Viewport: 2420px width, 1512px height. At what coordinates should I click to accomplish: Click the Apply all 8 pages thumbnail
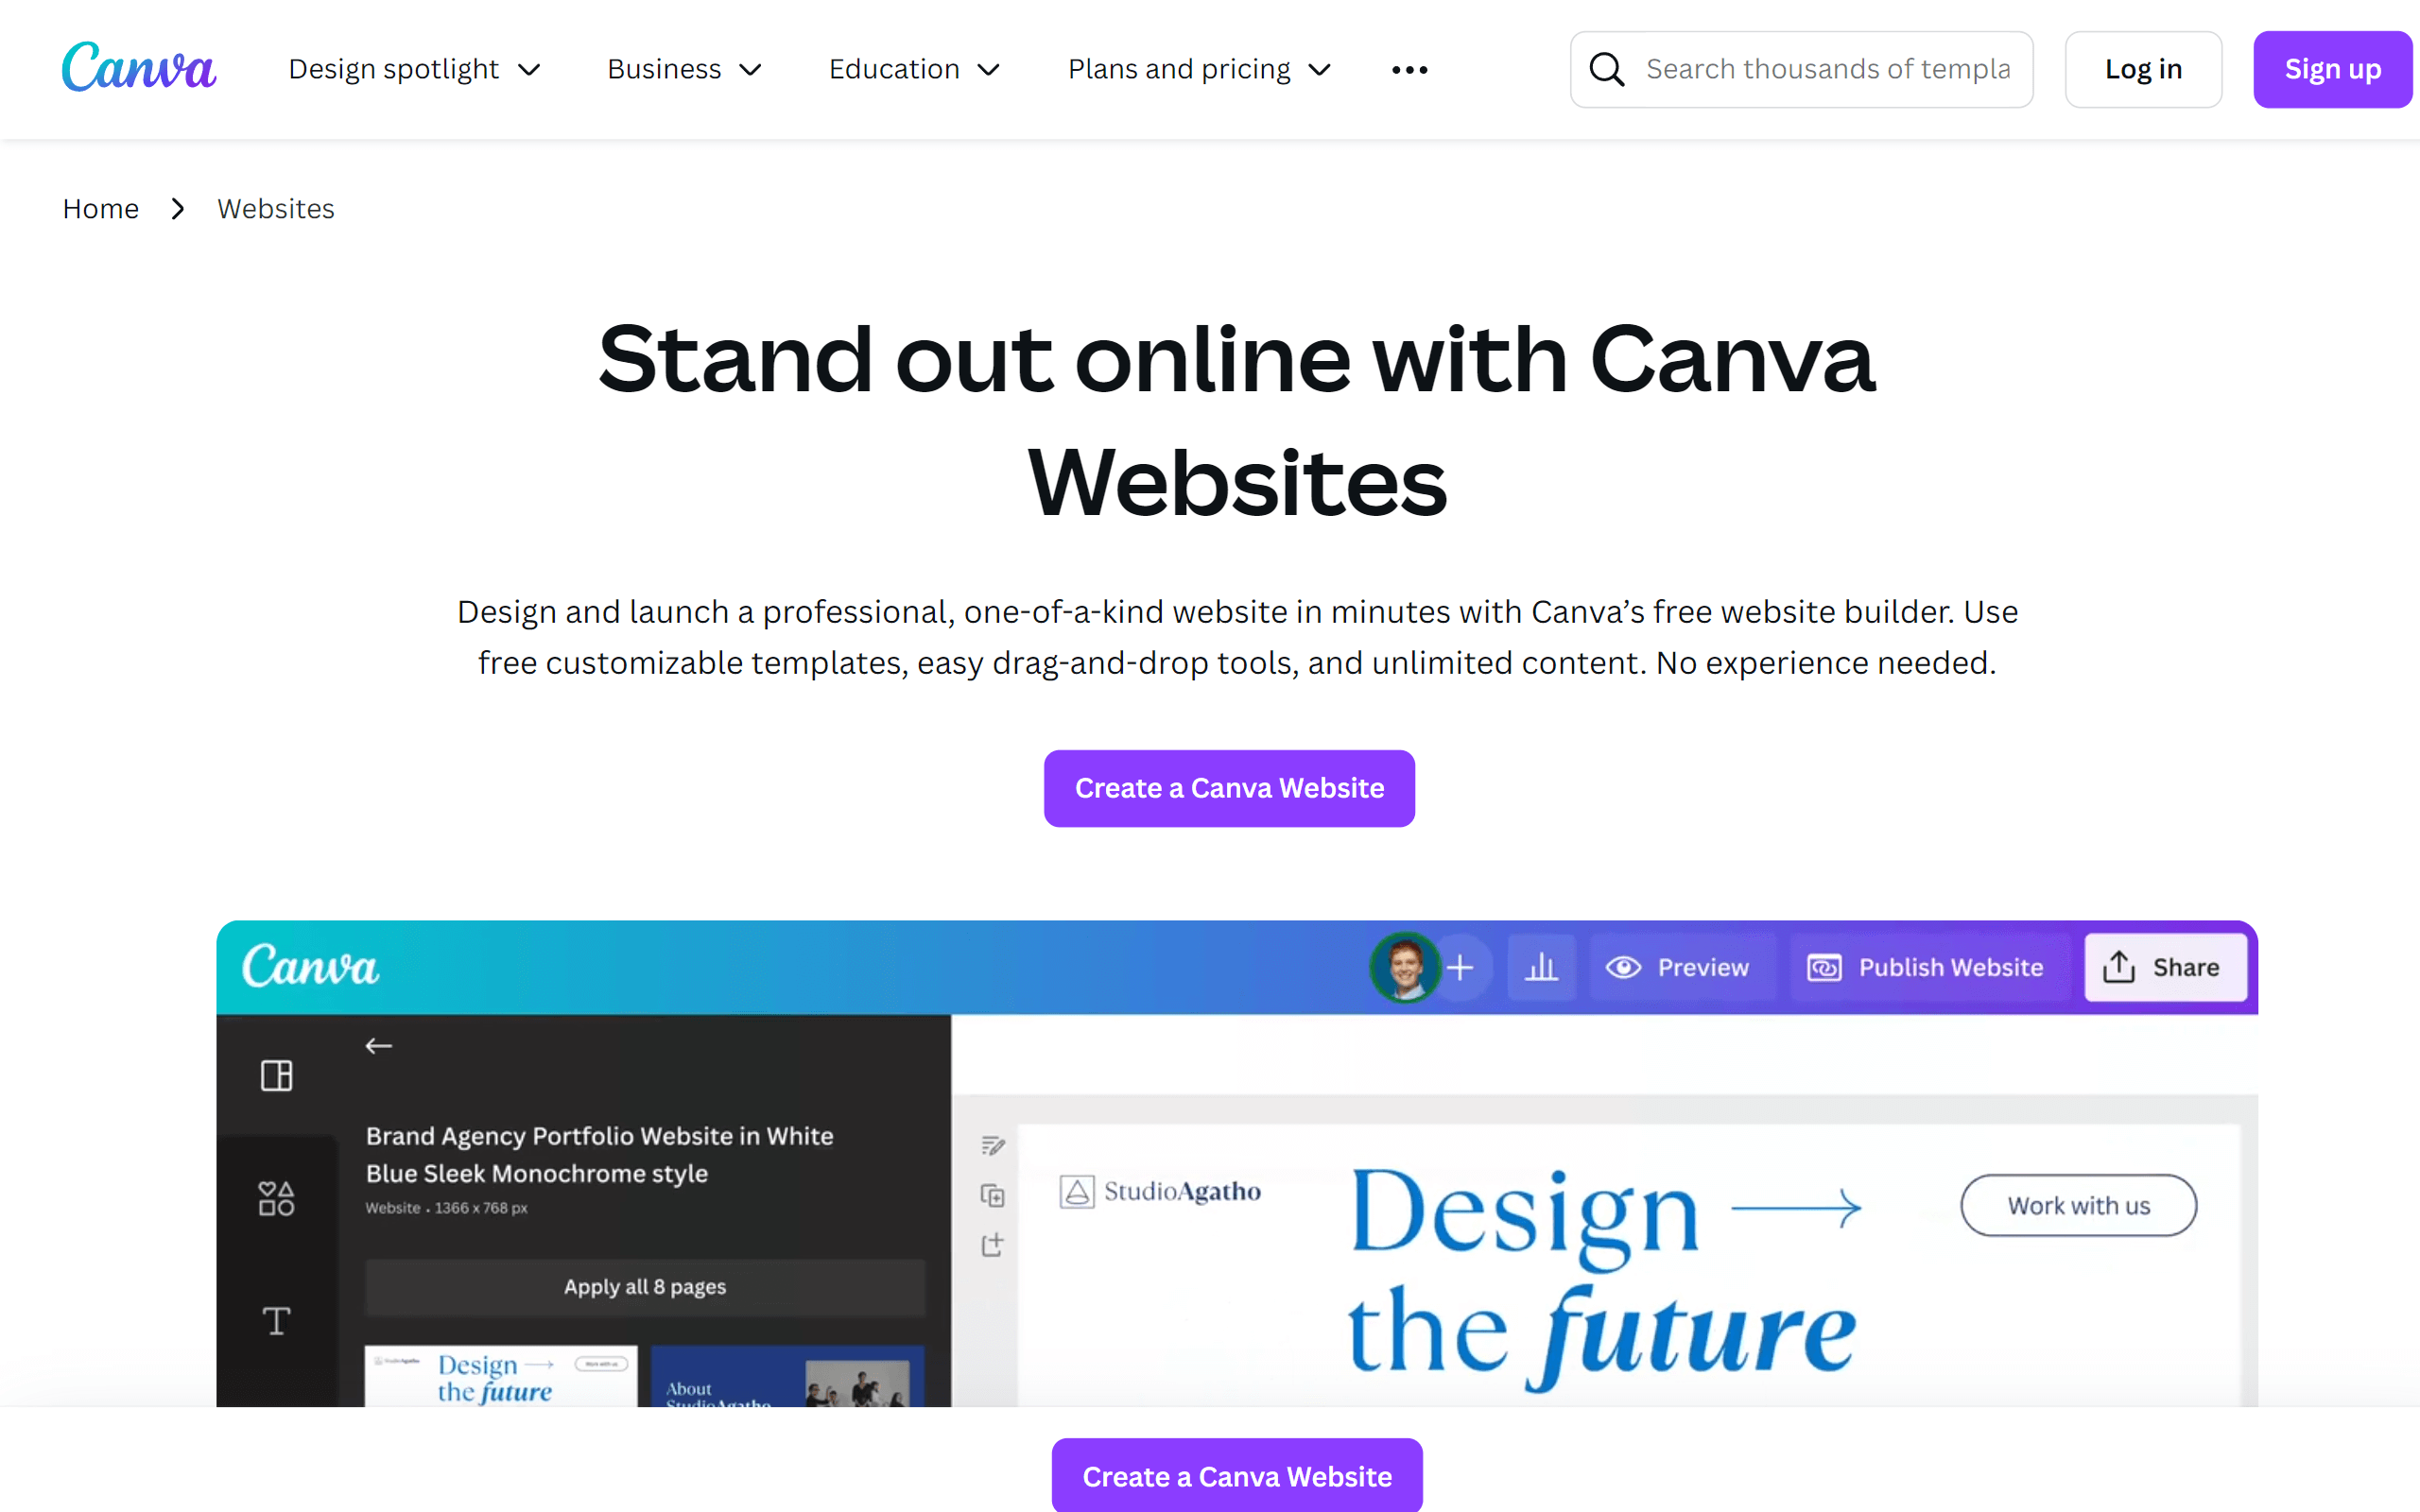[645, 1284]
